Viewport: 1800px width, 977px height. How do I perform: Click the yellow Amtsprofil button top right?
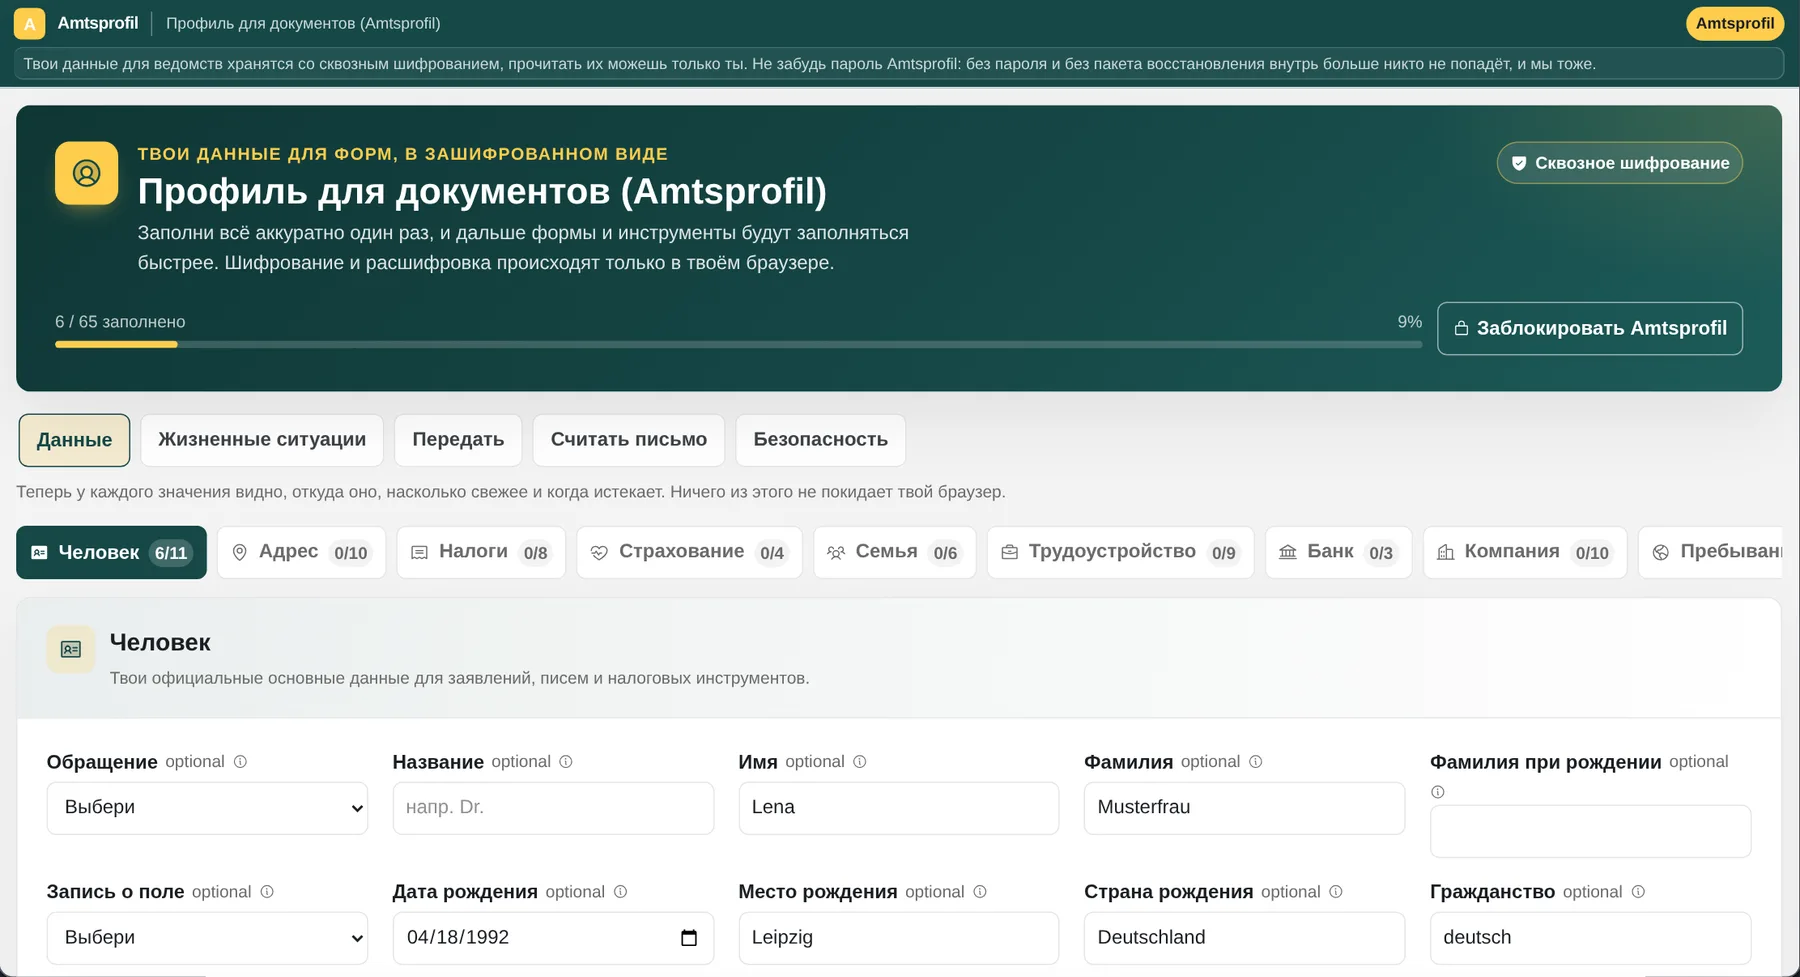pyautogui.click(x=1735, y=23)
